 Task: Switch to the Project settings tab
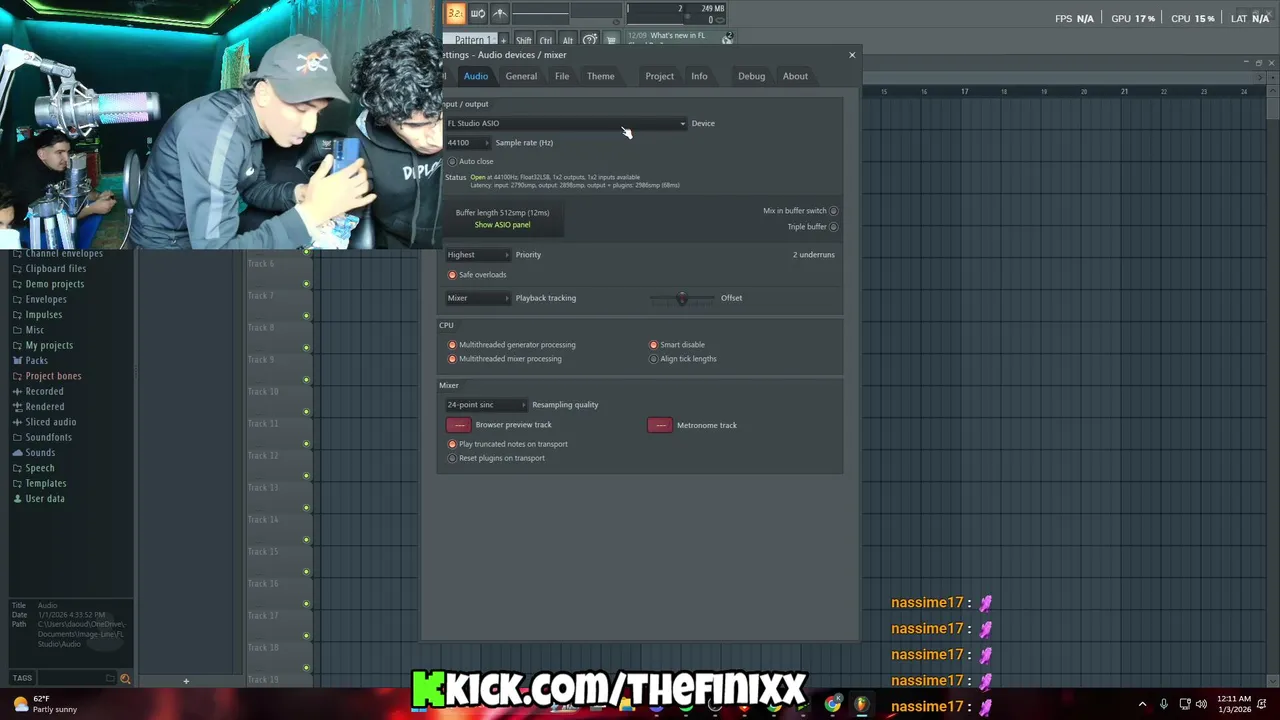pos(659,76)
